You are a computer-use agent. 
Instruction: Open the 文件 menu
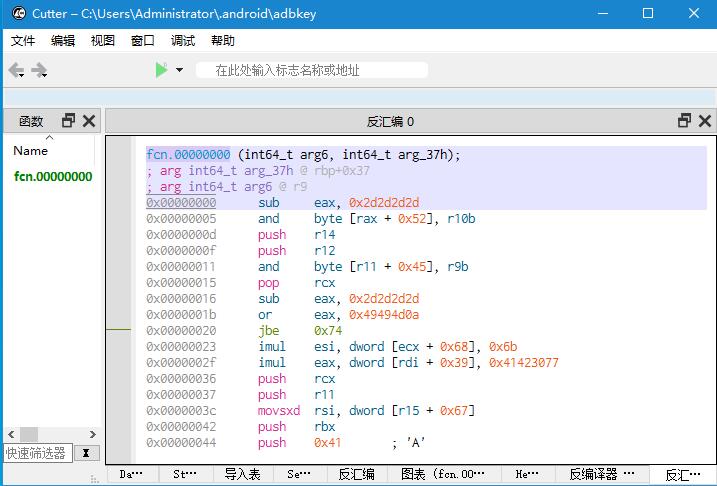tap(23, 41)
